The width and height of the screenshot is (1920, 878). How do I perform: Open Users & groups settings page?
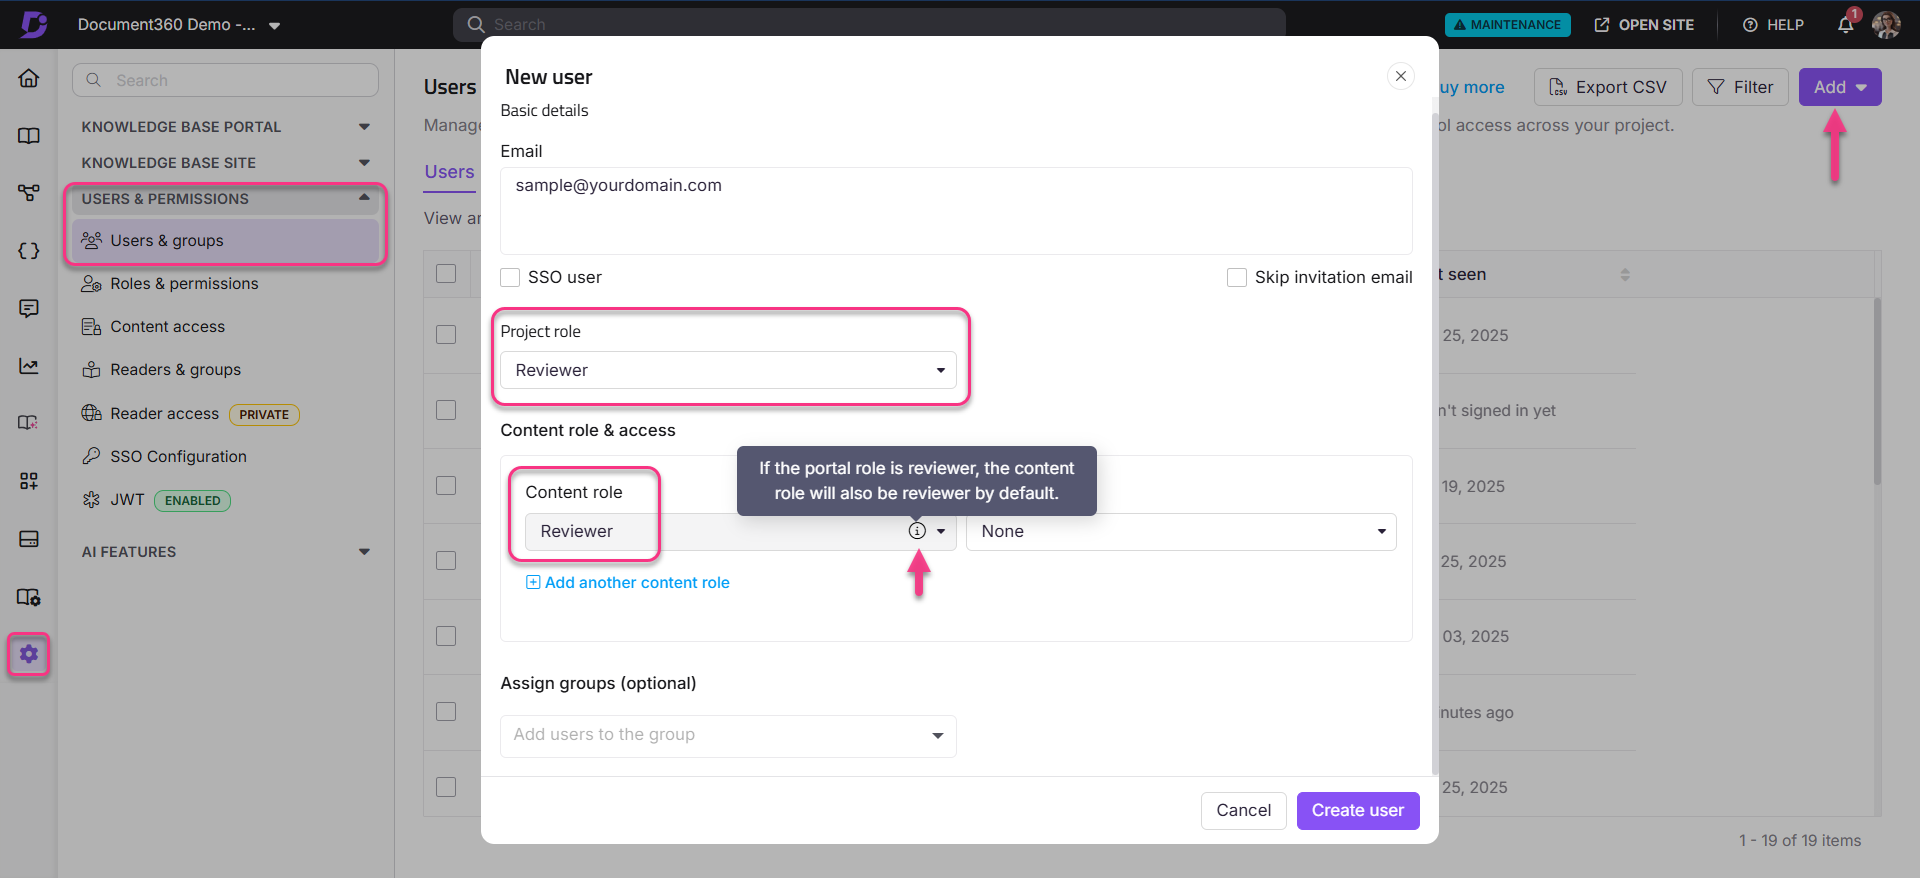226,241
